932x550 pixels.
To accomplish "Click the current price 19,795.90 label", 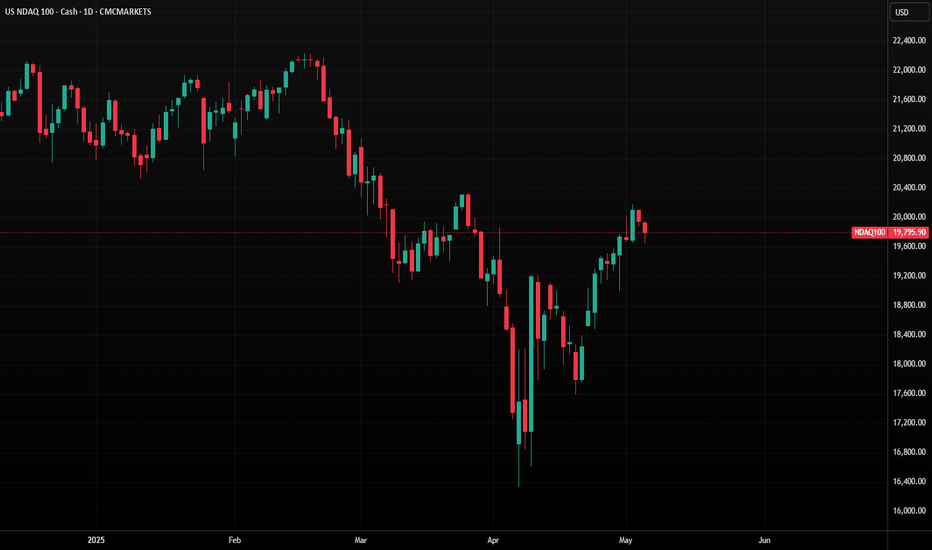I will click(x=909, y=232).
